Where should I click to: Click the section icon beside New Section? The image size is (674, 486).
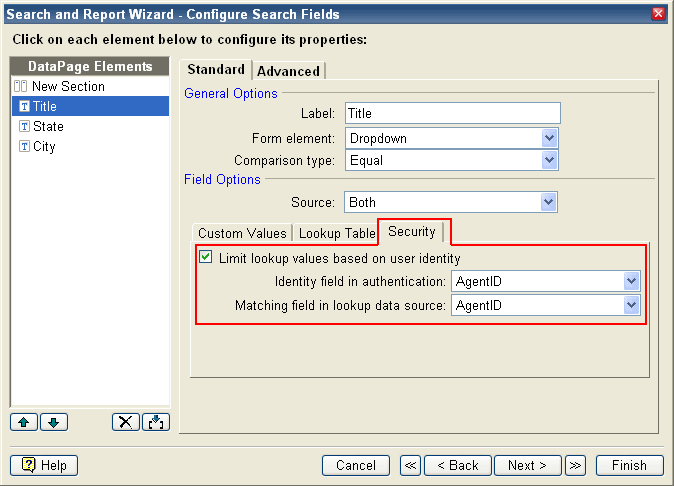coord(20,86)
